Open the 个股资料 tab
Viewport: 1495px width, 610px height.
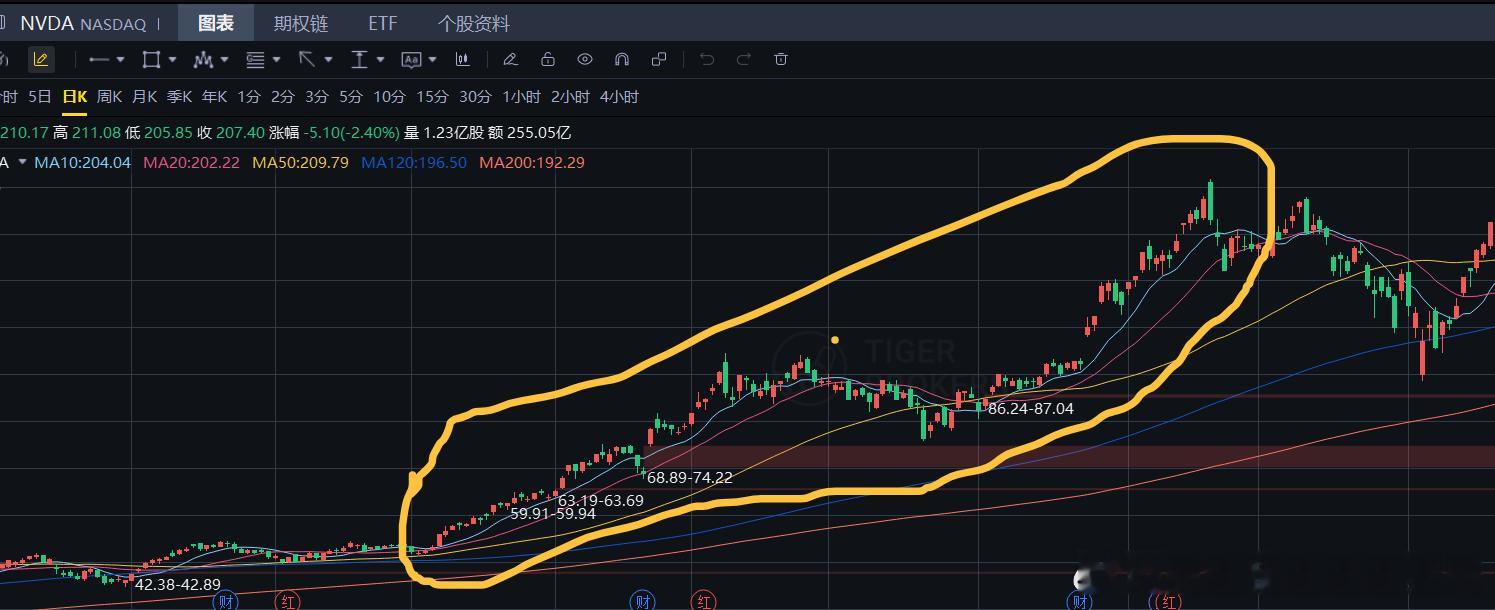pyautogui.click(x=474, y=23)
